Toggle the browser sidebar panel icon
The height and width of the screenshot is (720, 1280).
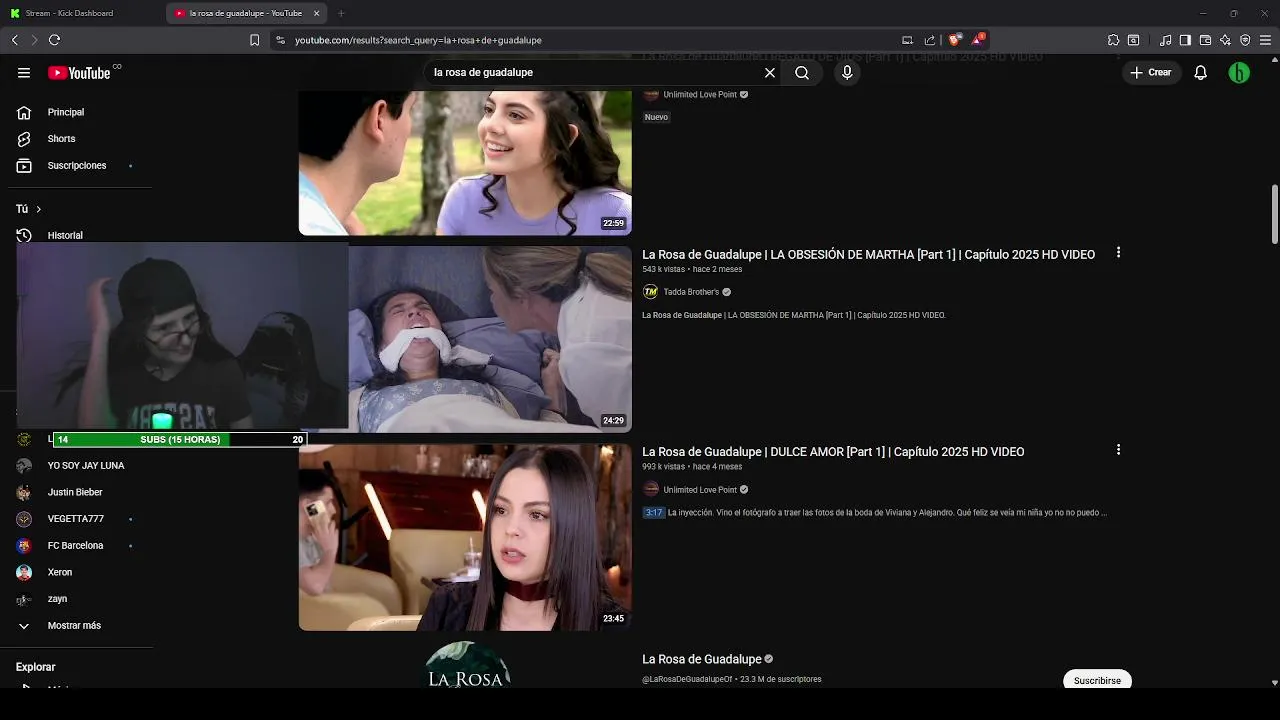[1185, 40]
